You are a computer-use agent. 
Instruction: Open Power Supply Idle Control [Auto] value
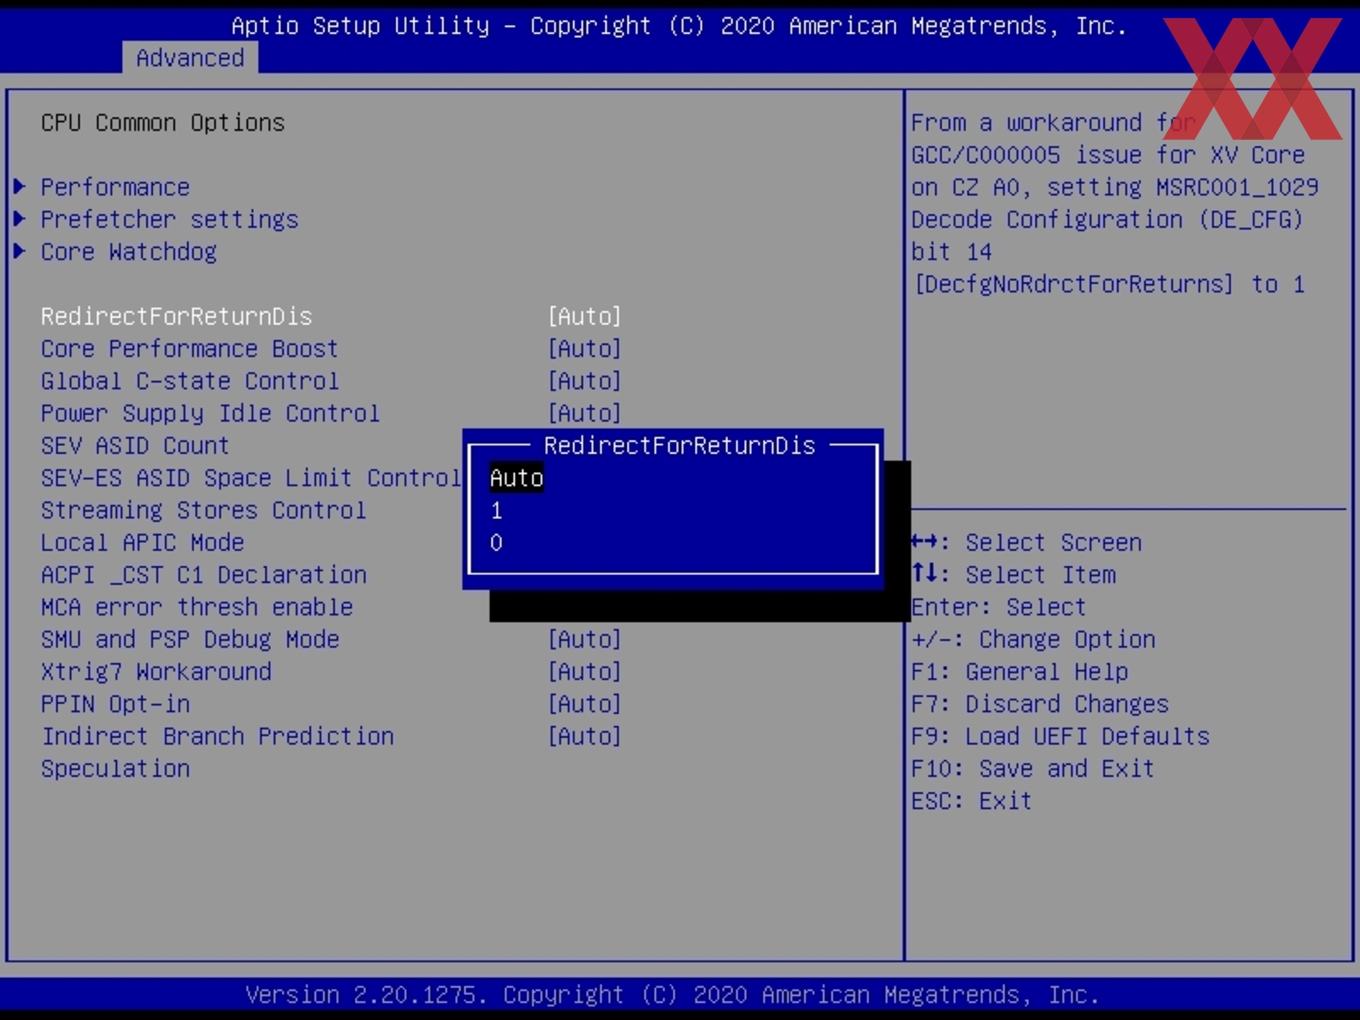(584, 413)
